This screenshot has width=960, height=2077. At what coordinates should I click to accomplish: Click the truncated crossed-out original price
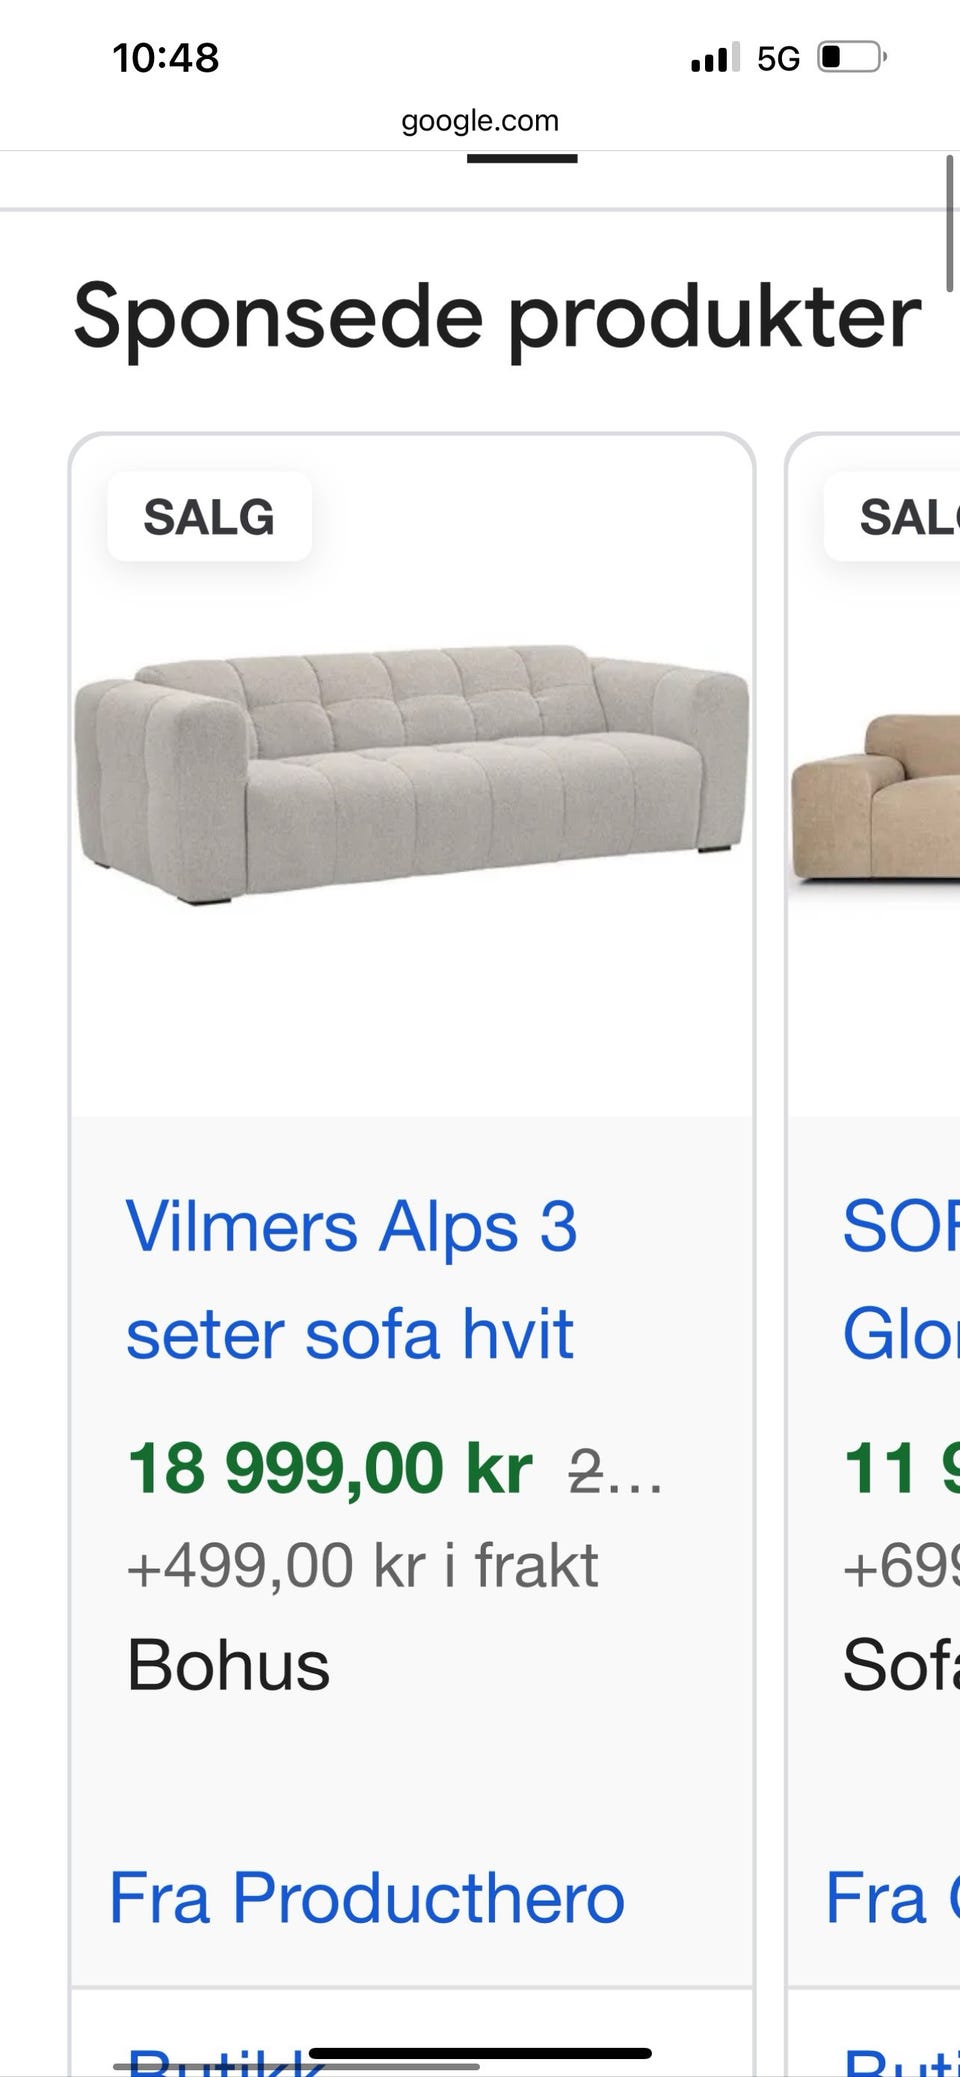615,1472
